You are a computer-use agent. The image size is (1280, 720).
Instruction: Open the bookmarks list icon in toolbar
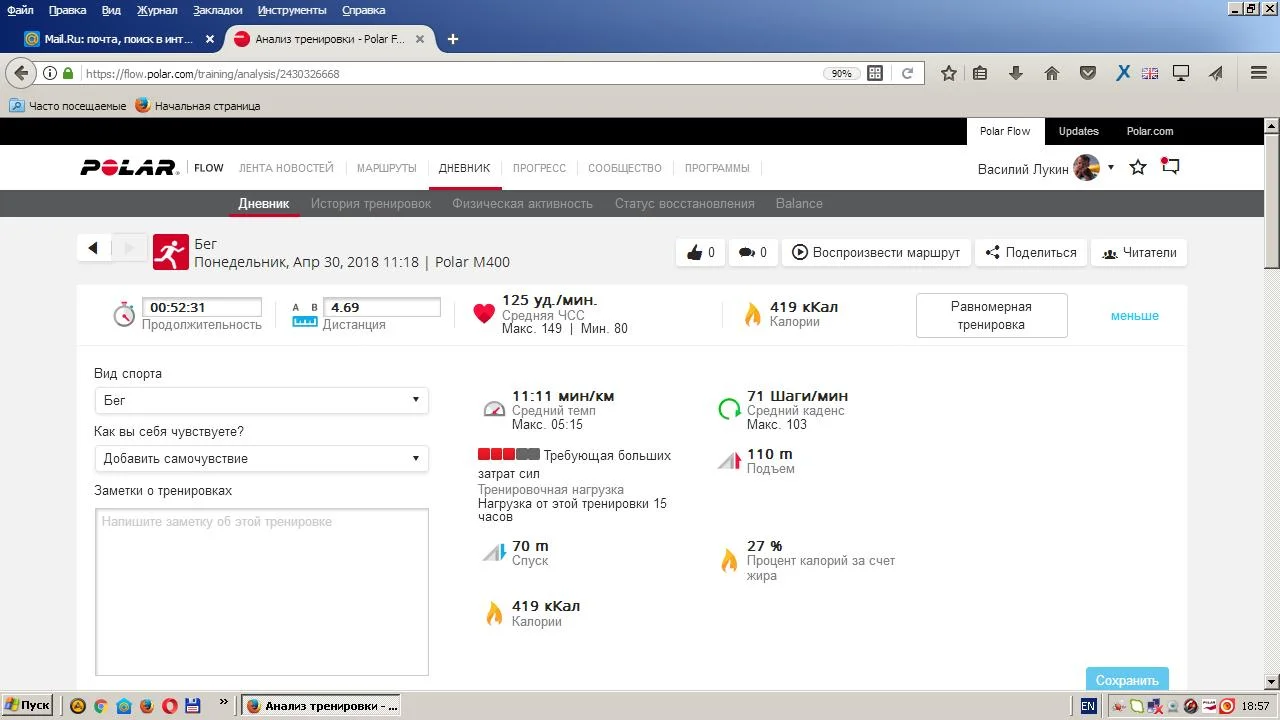point(980,73)
